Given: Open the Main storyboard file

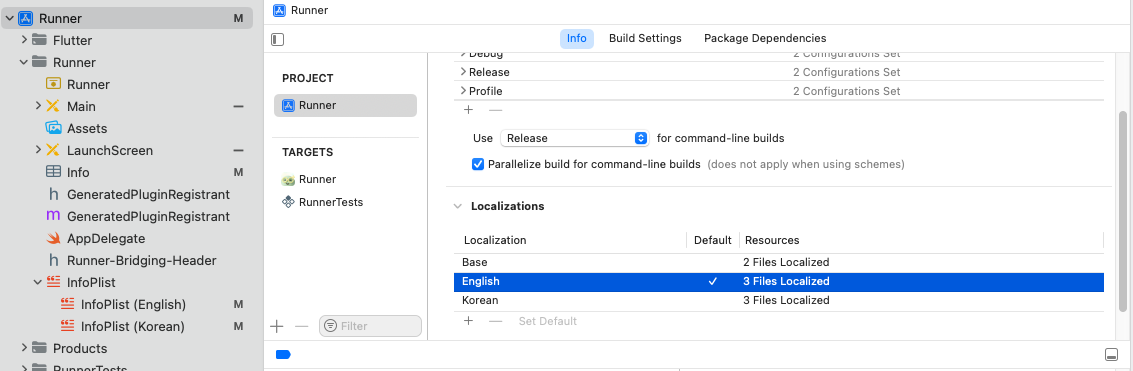Looking at the screenshot, I should [x=81, y=106].
